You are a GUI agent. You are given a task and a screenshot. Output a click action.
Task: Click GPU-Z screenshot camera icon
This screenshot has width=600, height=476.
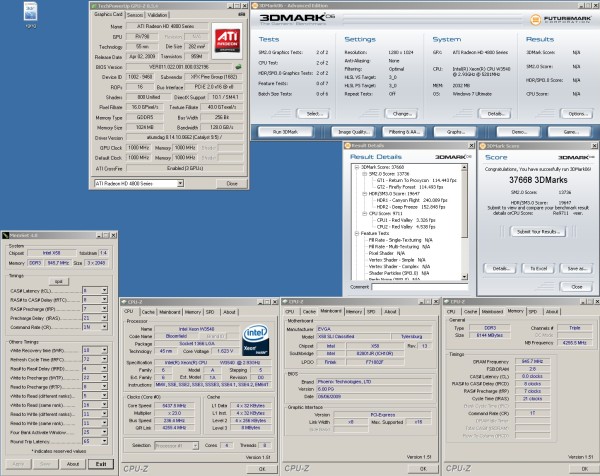click(x=241, y=15)
